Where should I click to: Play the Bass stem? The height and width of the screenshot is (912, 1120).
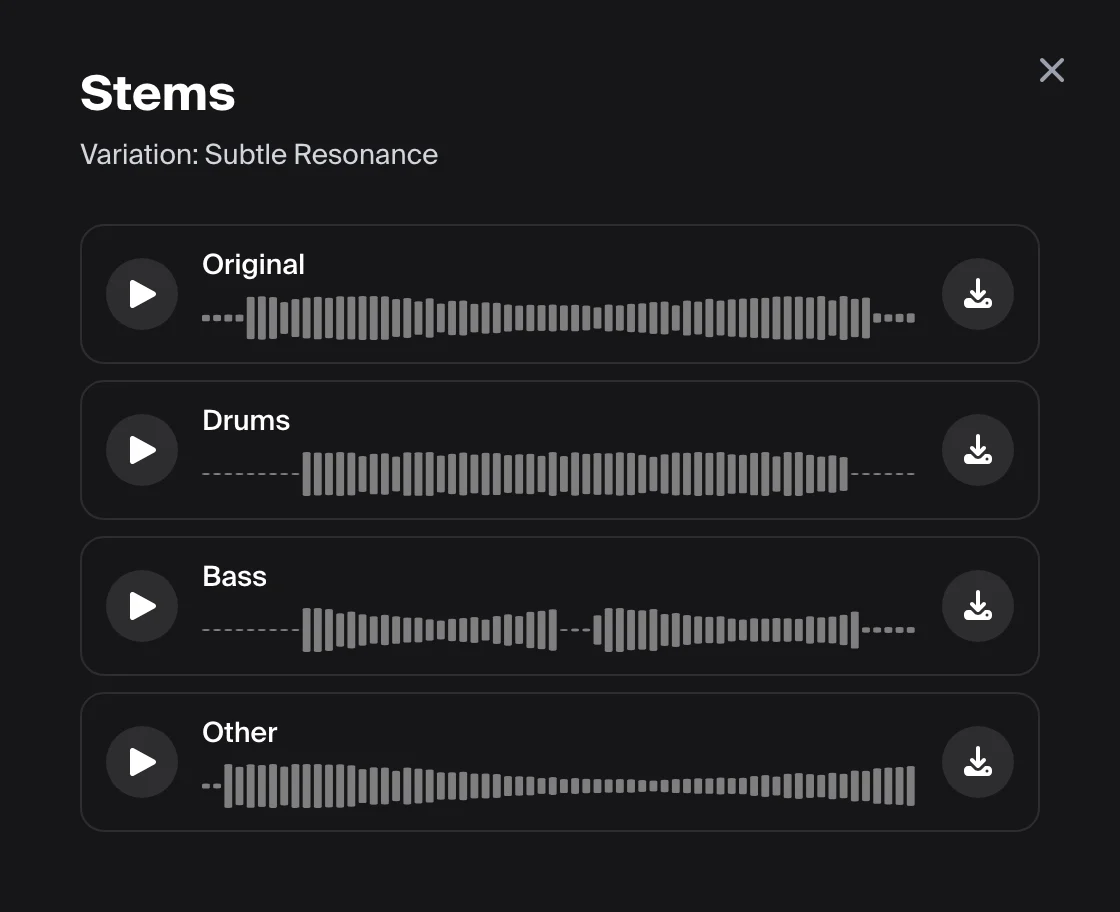(142, 606)
